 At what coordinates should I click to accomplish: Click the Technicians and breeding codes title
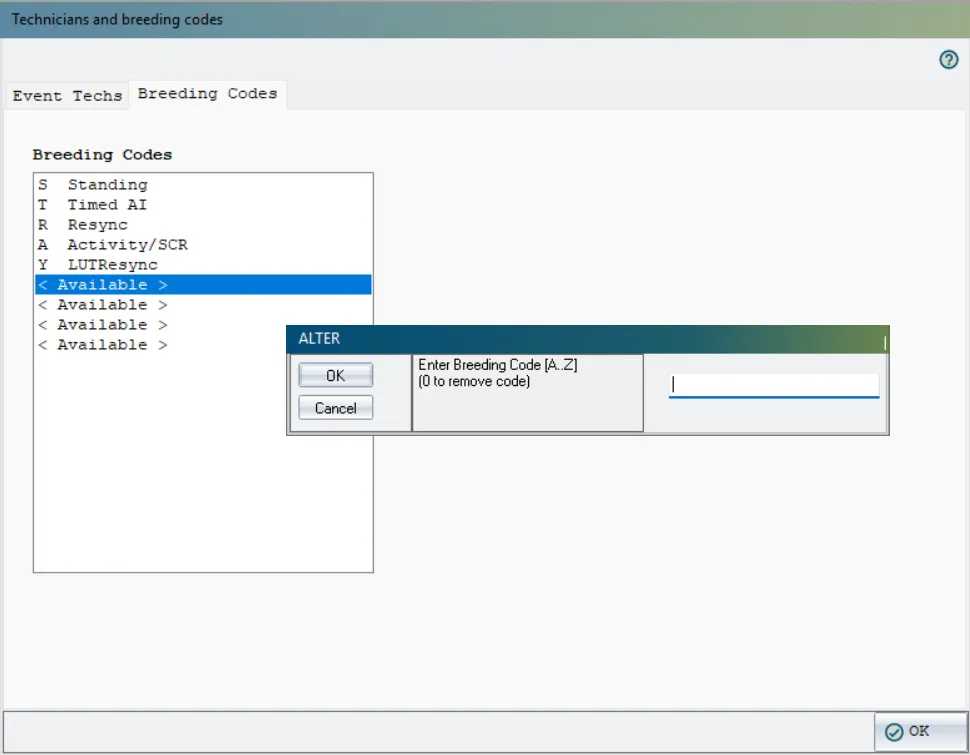117,20
